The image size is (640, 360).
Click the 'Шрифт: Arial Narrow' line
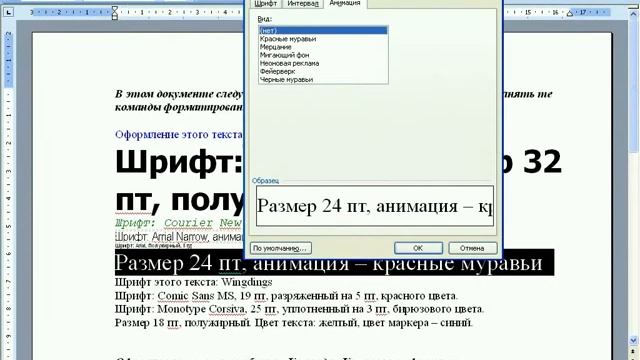click(x=179, y=237)
